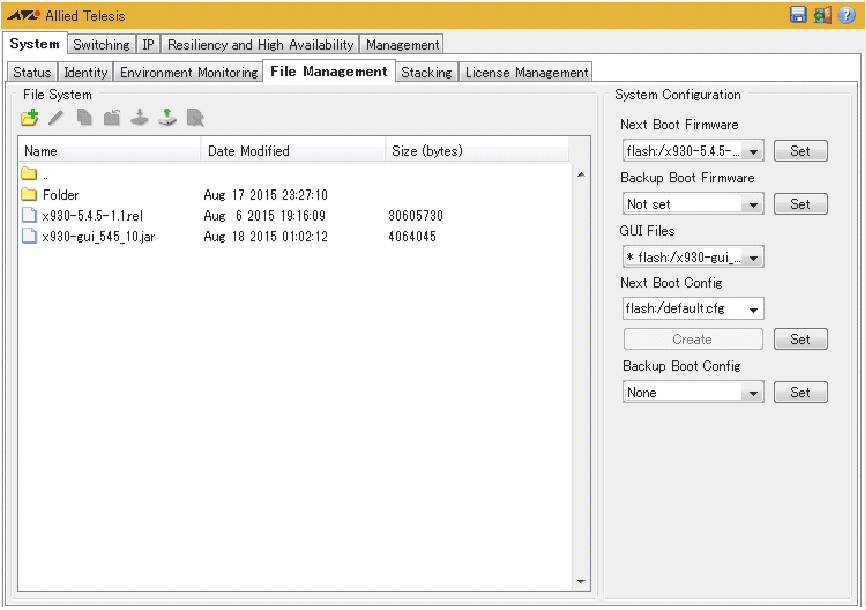Click the new folder icon in File System

click(x=29, y=118)
